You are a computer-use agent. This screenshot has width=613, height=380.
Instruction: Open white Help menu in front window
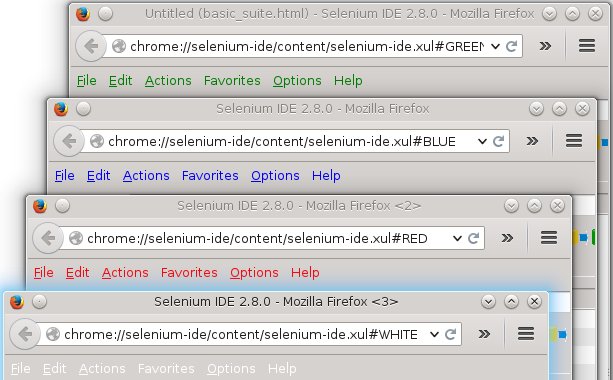coord(282,369)
